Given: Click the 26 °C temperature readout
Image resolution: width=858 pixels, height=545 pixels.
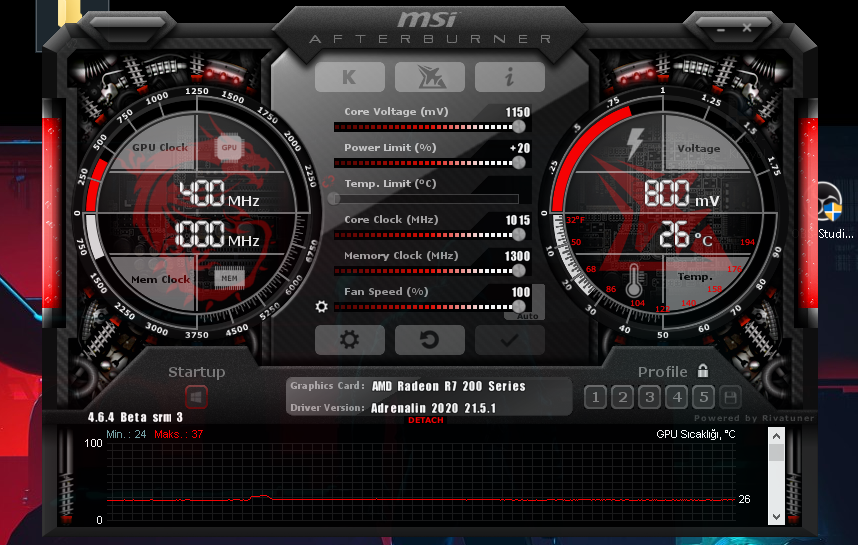Looking at the screenshot, I should pos(686,236).
